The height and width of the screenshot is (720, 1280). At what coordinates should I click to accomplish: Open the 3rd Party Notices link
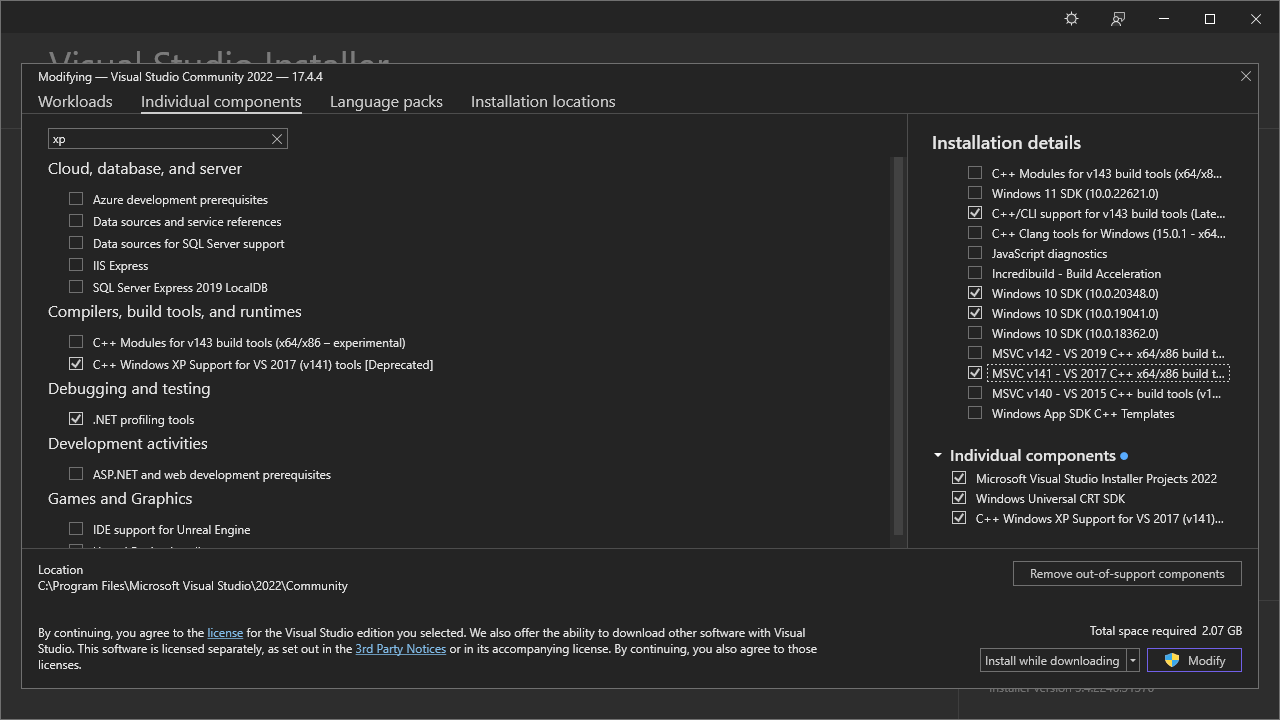coord(400,648)
